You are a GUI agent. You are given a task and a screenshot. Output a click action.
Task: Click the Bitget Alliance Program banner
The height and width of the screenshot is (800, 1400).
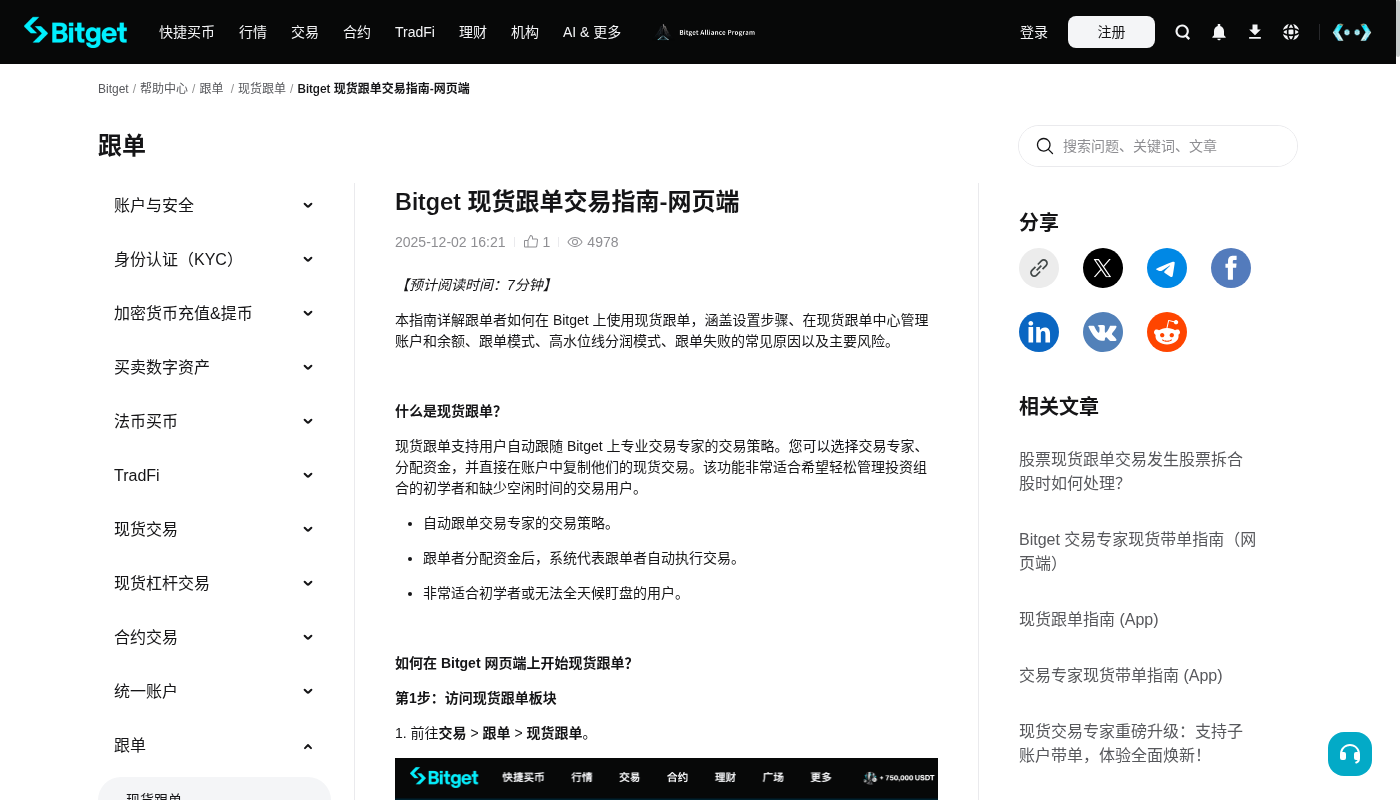tap(705, 32)
